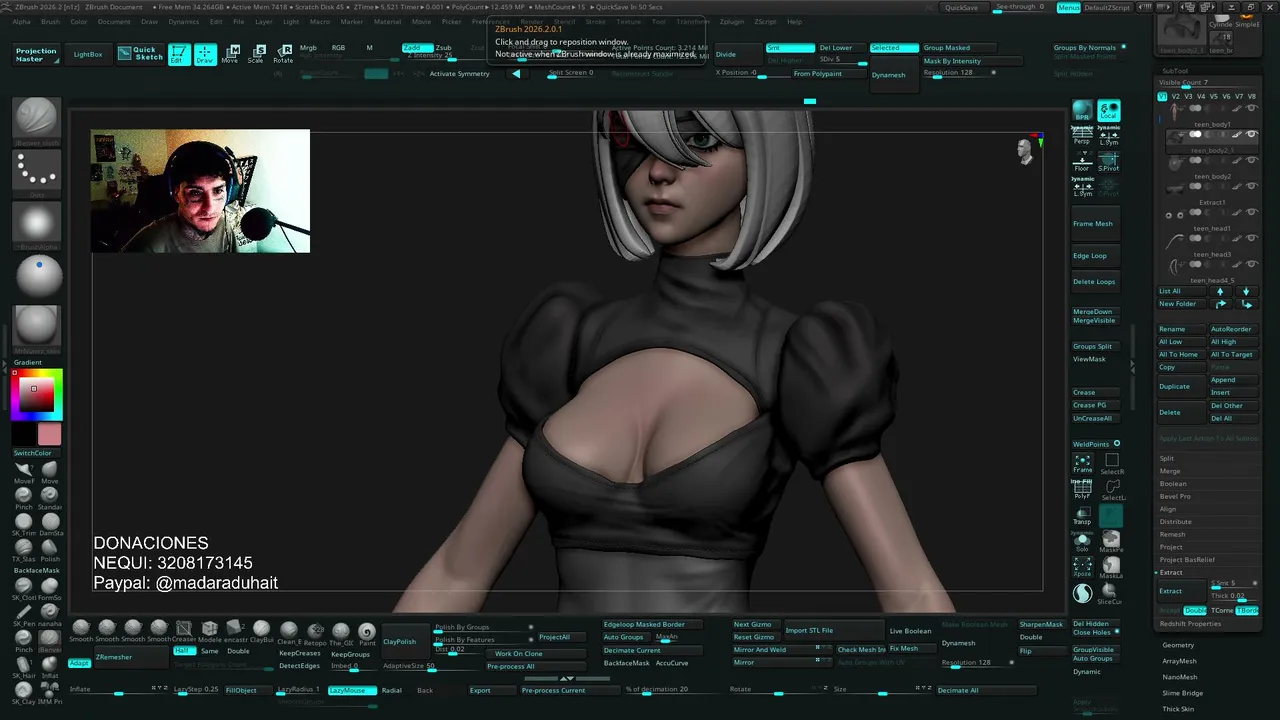
Task: Expand the Split section in SubTool
Action: point(1166,458)
